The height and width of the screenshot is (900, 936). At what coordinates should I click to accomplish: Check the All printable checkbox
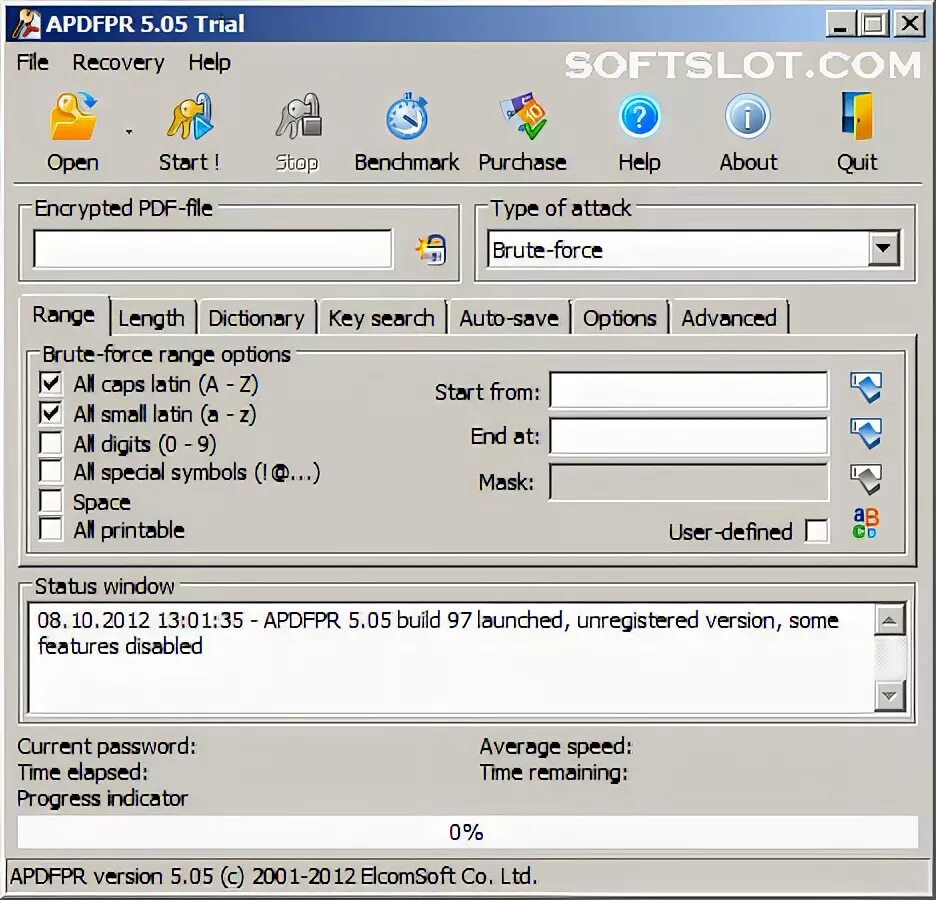[x=50, y=529]
